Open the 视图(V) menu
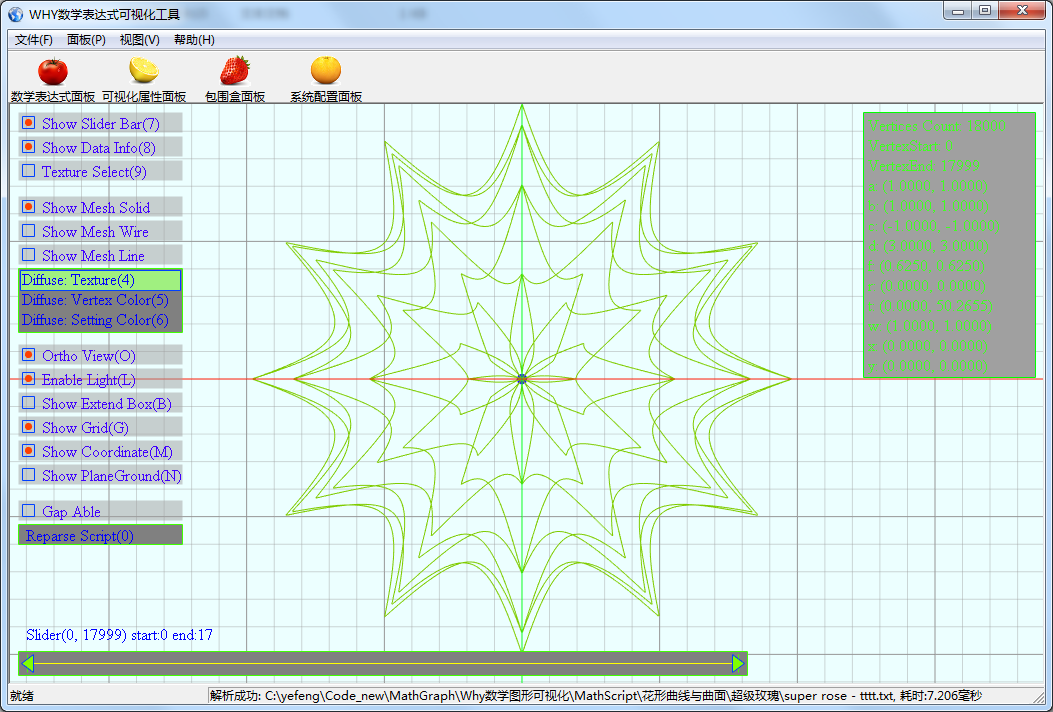The image size is (1053, 712). [x=139, y=40]
